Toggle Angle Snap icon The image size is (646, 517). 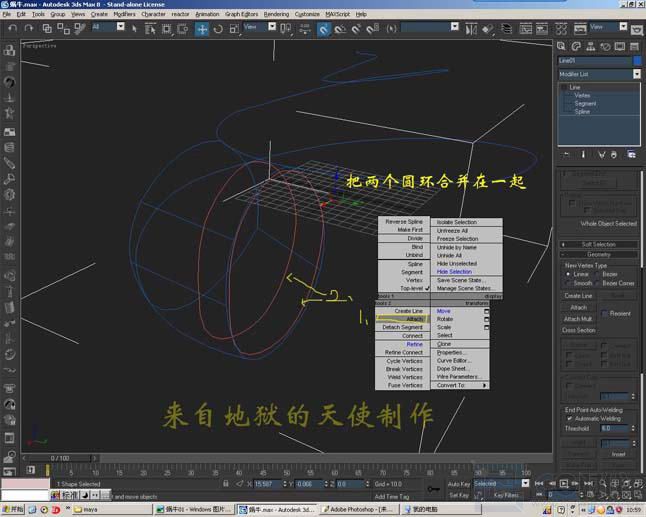[x=340, y=29]
